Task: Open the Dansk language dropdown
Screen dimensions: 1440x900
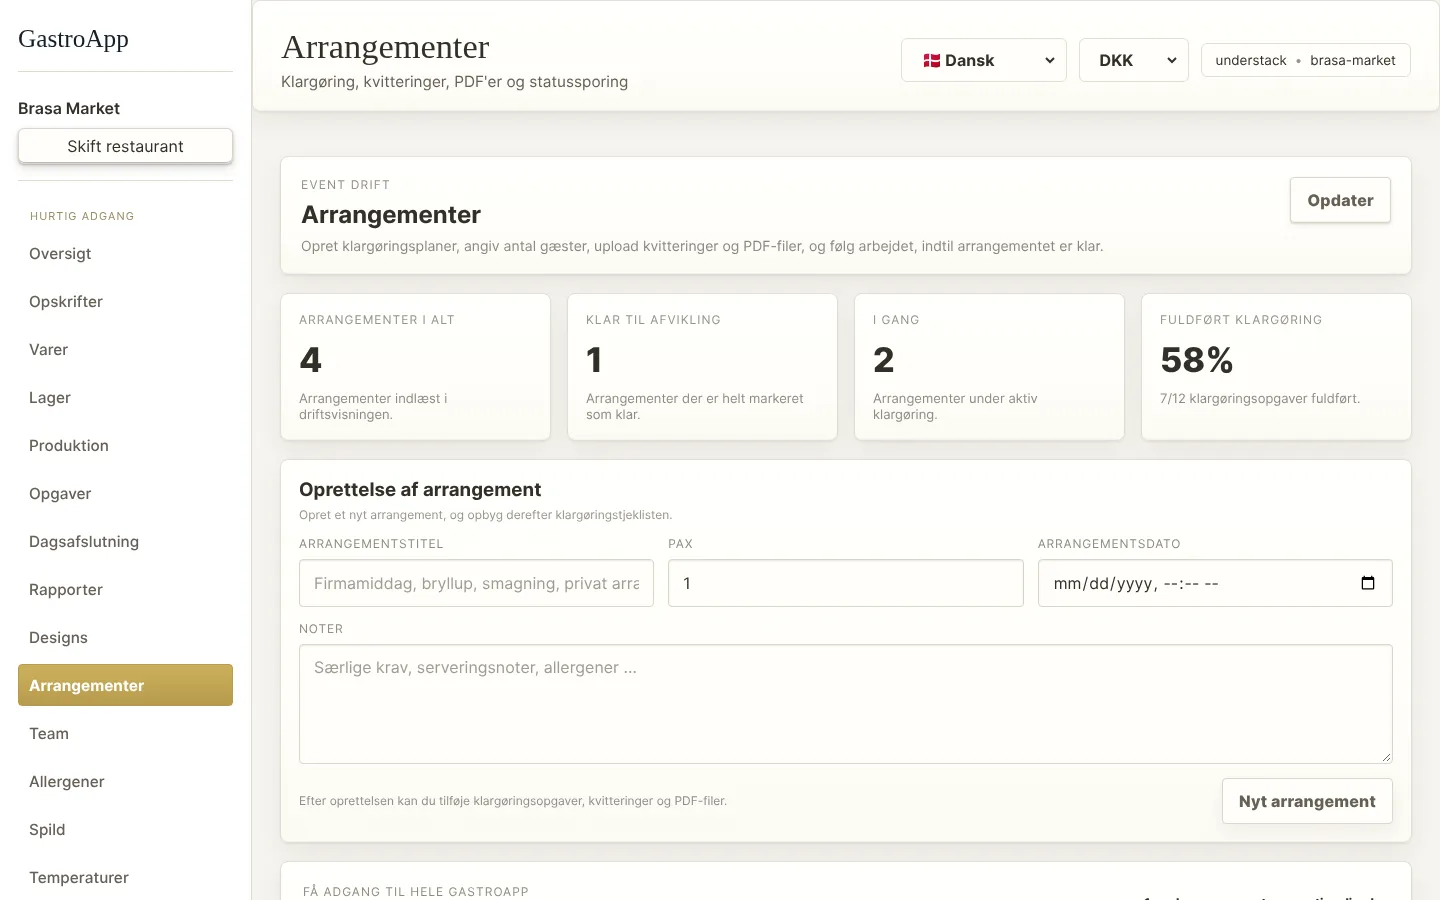Action: pyautogui.click(x=983, y=60)
